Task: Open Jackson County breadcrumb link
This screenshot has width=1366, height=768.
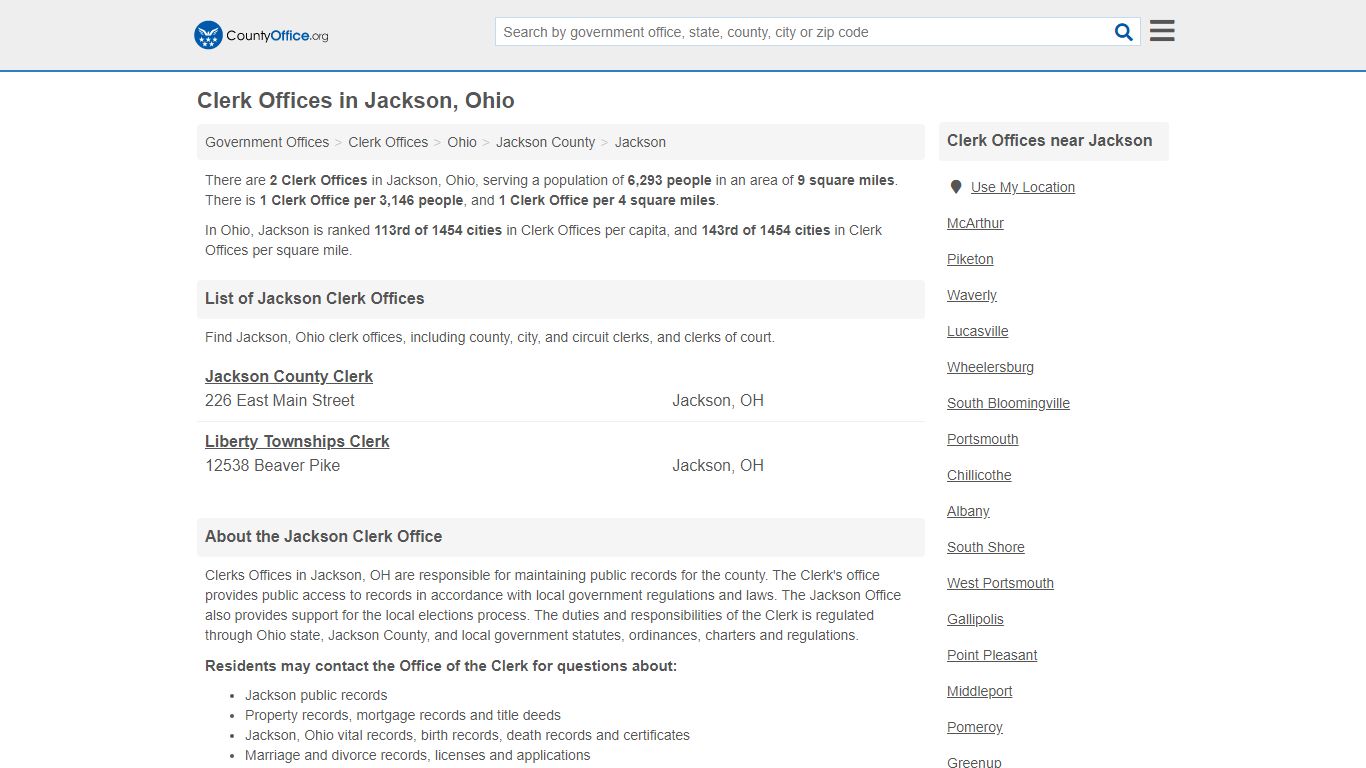Action: pos(545,142)
